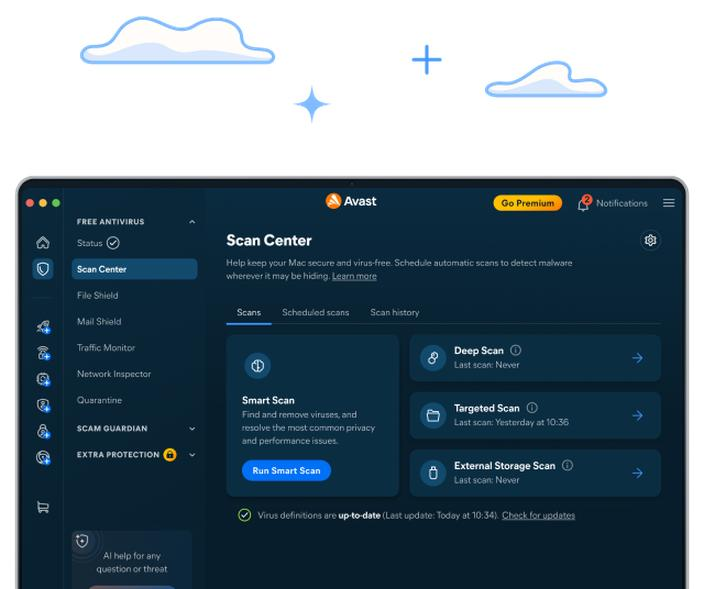
Task: Open the AI help for any question card
Action: 132,559
